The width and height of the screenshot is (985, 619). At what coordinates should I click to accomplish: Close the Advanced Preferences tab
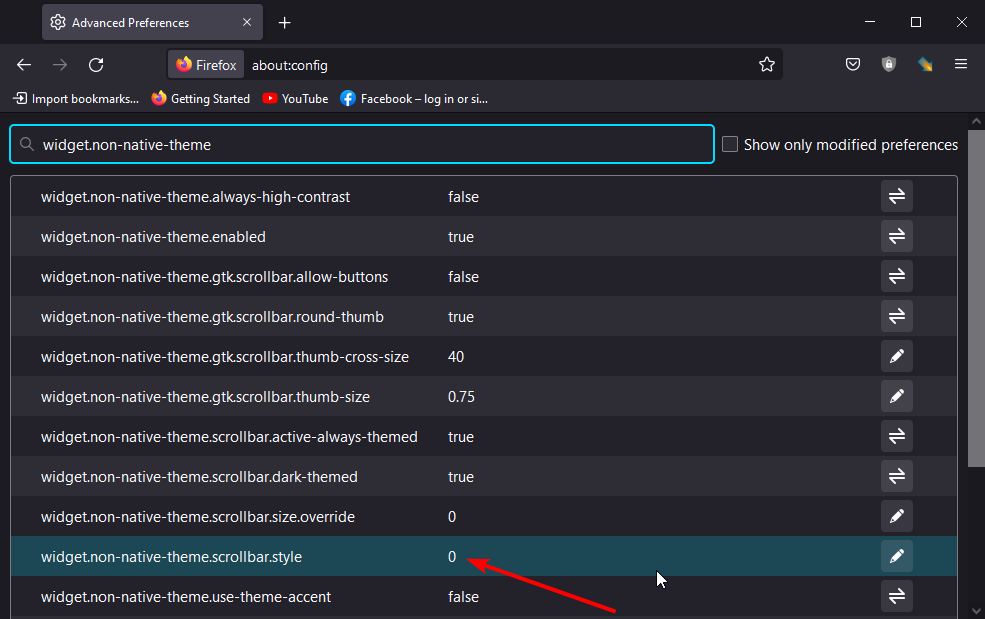(247, 22)
